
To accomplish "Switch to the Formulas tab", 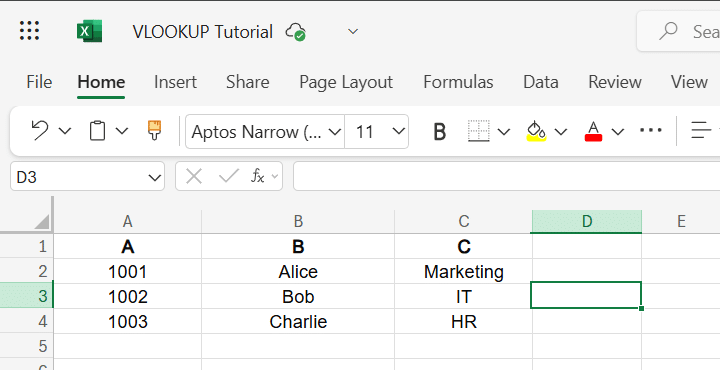I will (458, 82).
